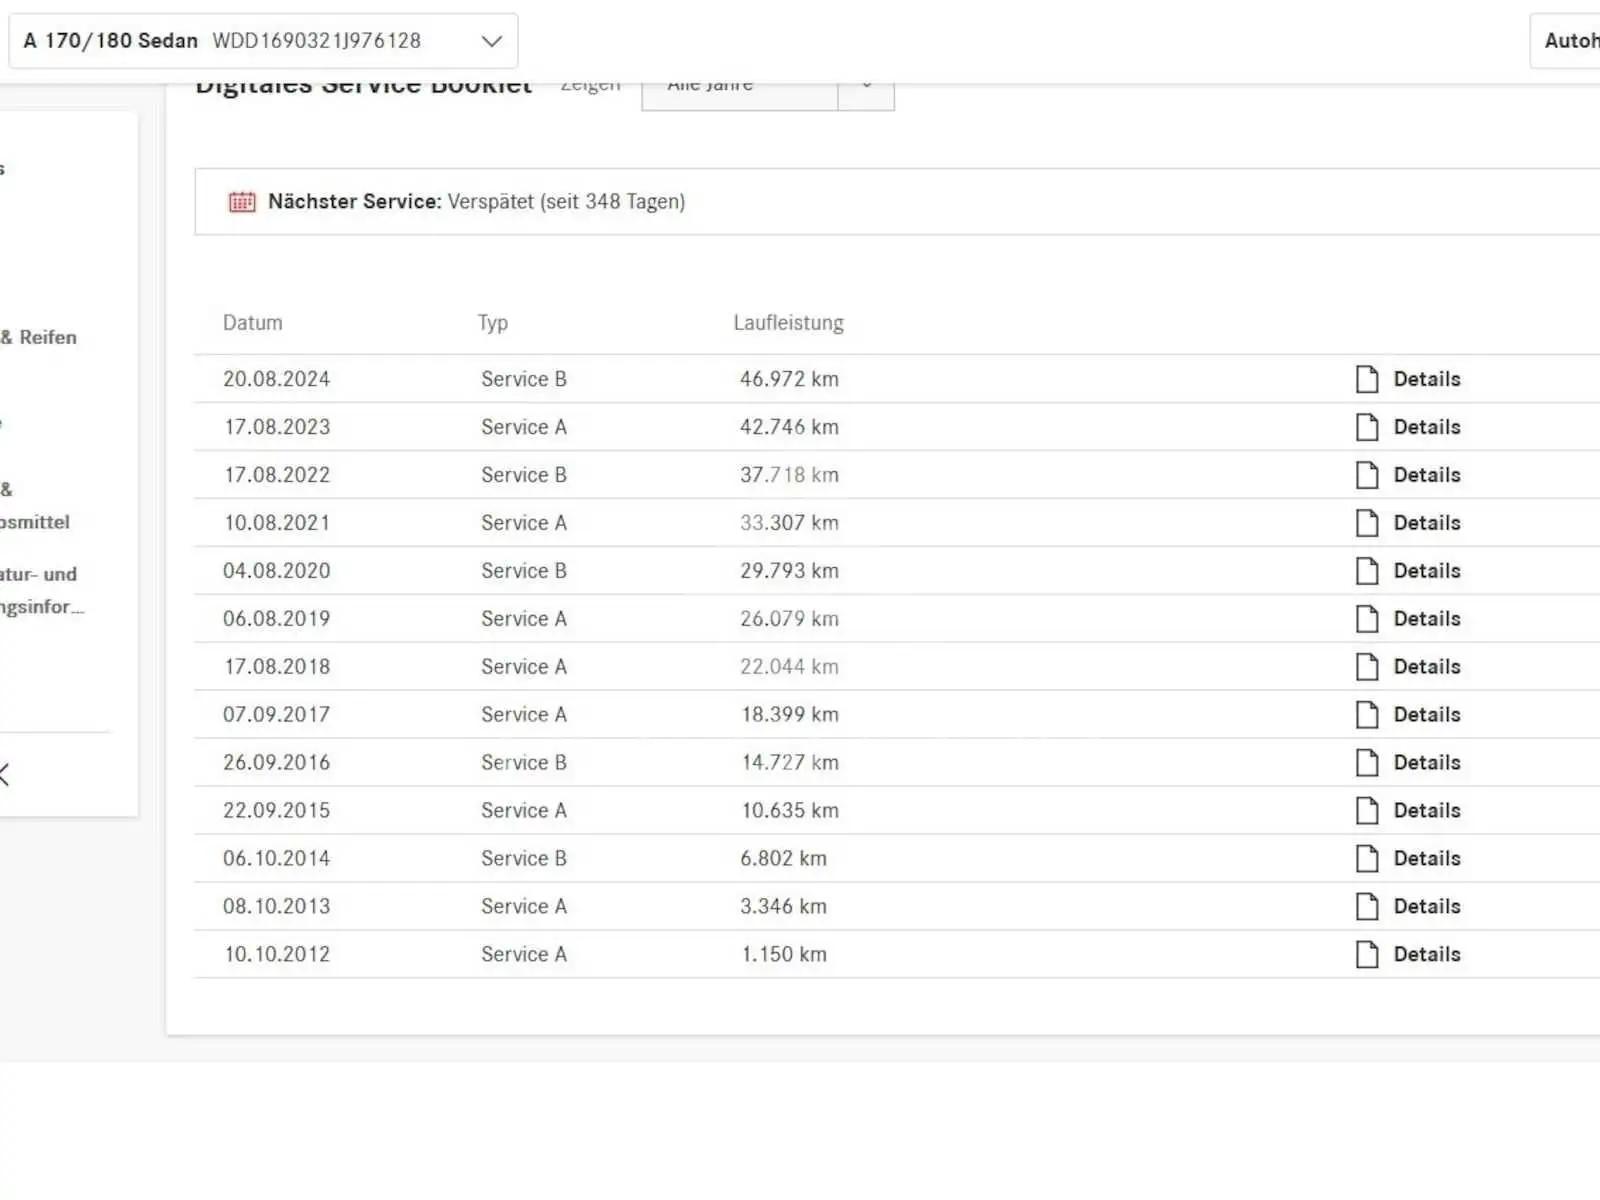Click the red calendar icon beside Nächster Service
1600x1200 pixels.
pos(242,202)
